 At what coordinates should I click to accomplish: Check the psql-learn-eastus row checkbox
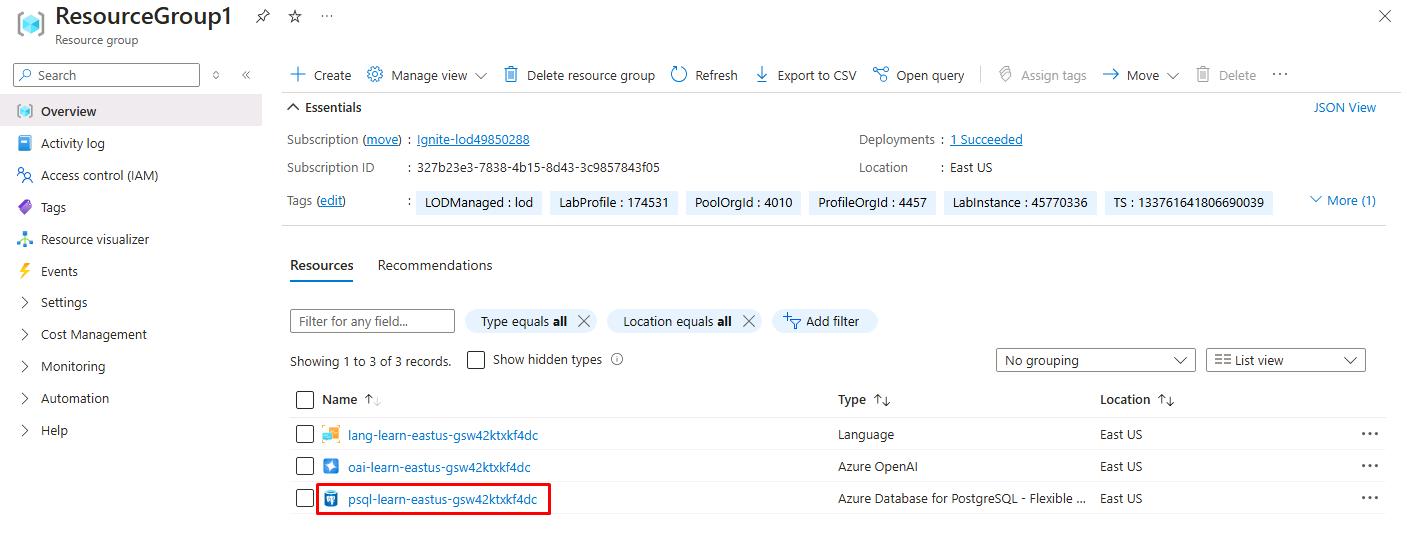click(305, 498)
